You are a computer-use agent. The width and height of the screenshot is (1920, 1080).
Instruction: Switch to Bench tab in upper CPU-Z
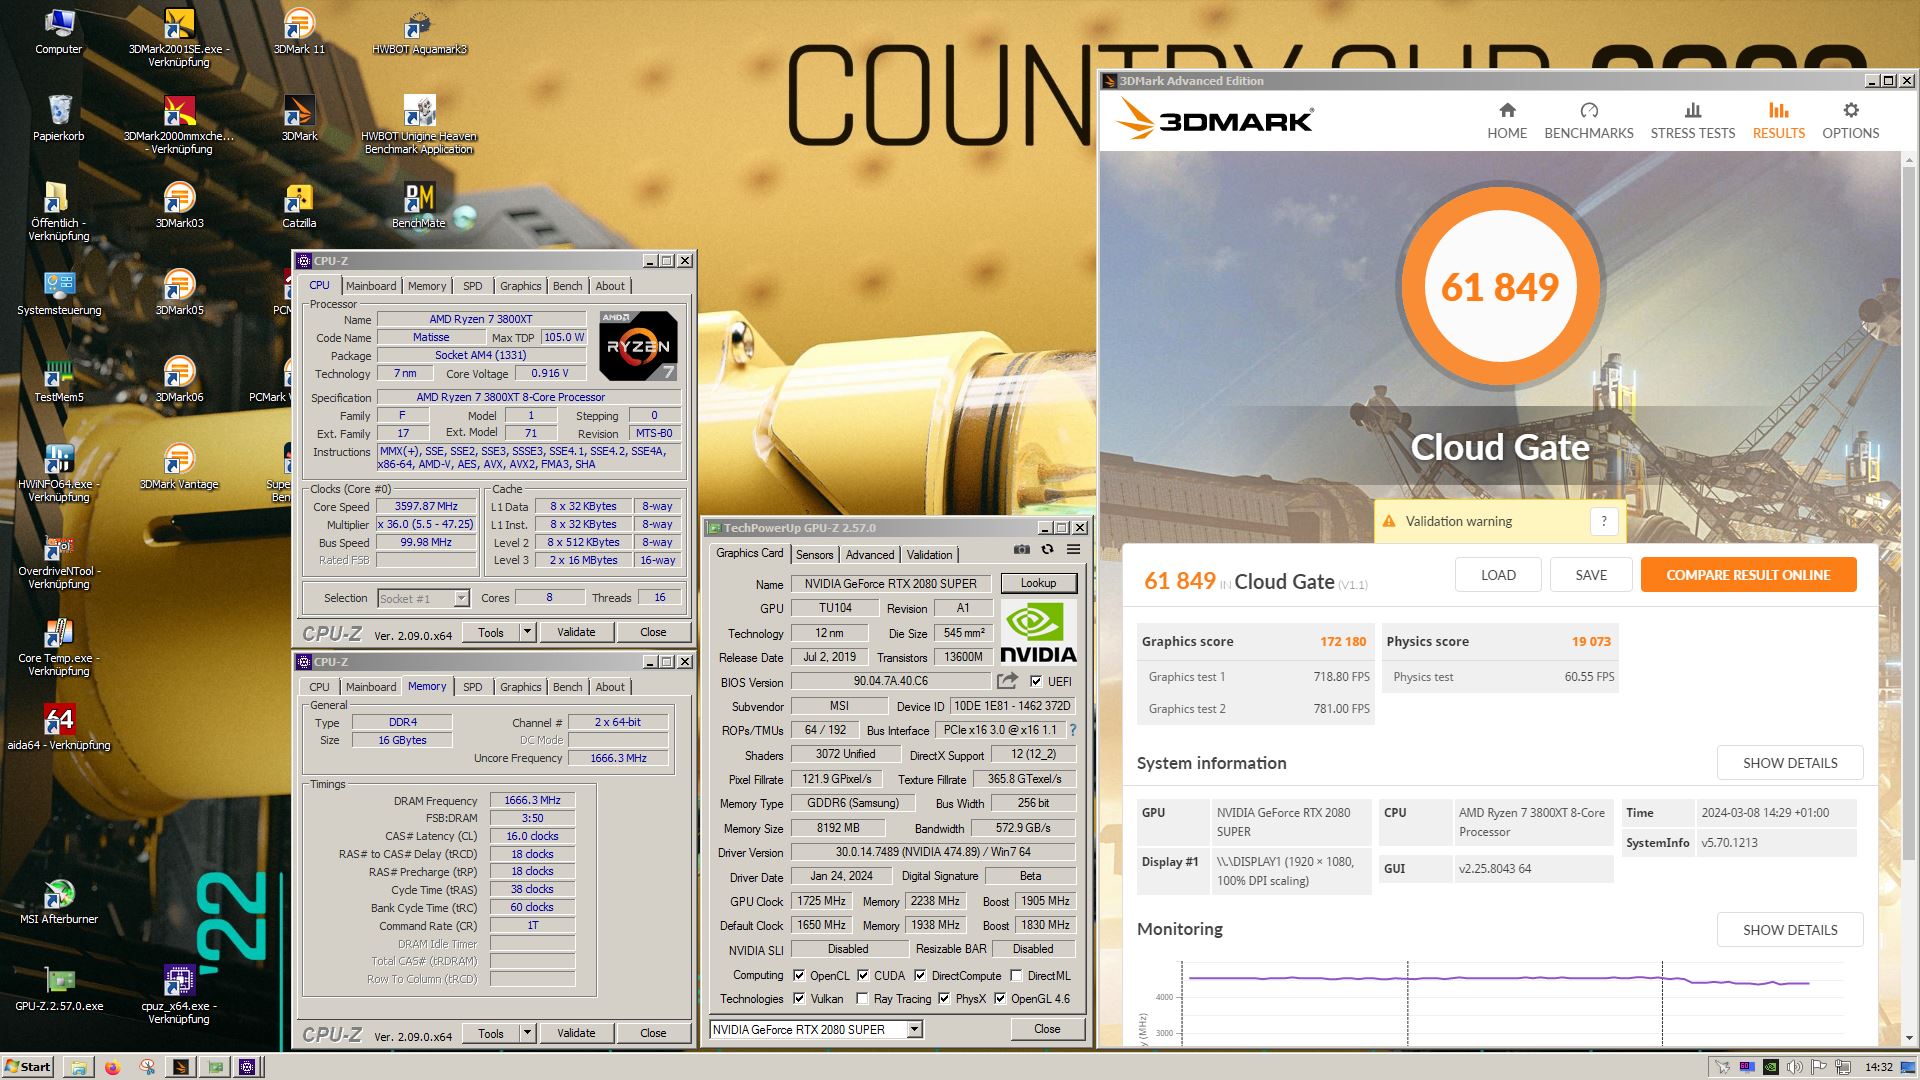click(567, 286)
